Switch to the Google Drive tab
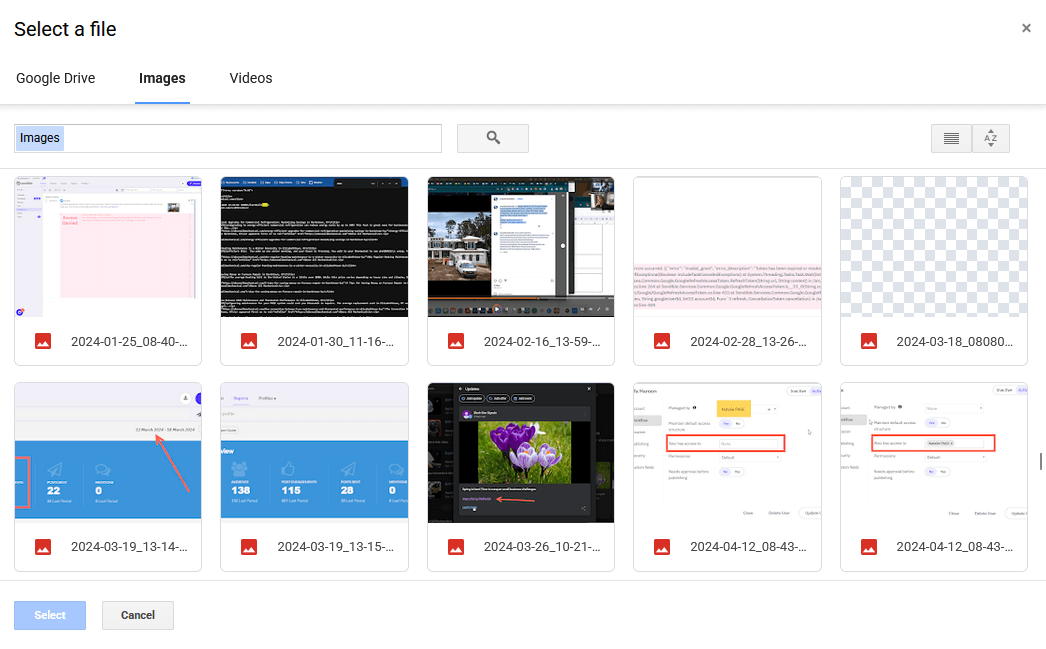This screenshot has width=1046, height=649. pos(55,78)
